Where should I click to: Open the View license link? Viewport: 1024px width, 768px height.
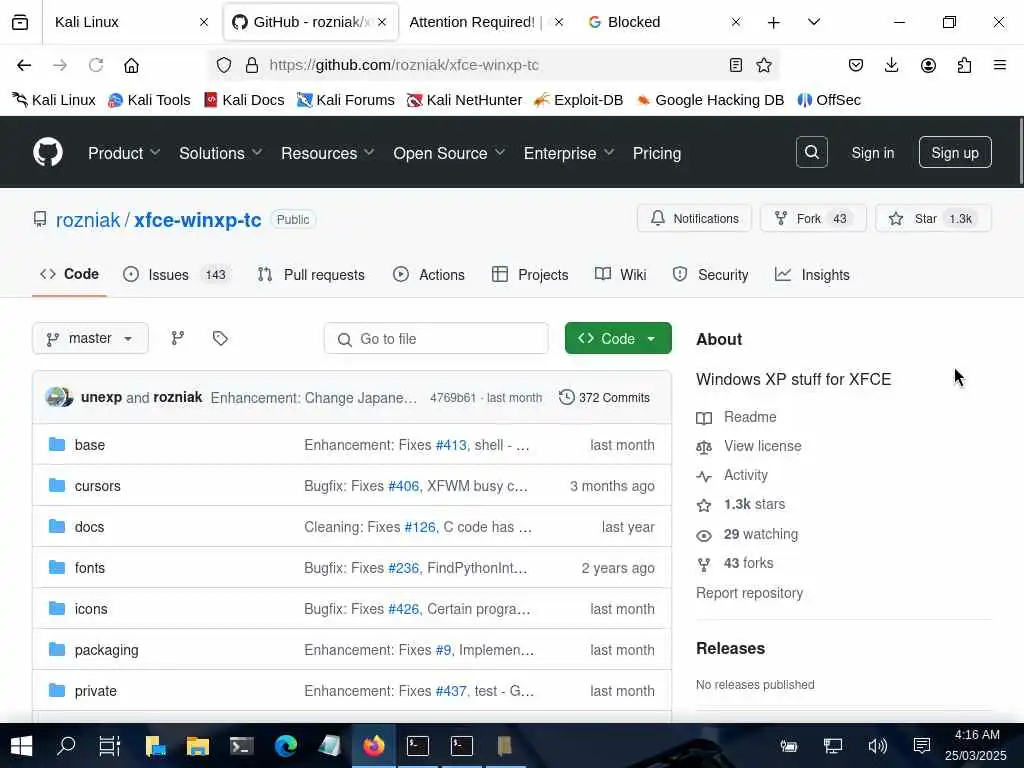pyautogui.click(x=749, y=446)
